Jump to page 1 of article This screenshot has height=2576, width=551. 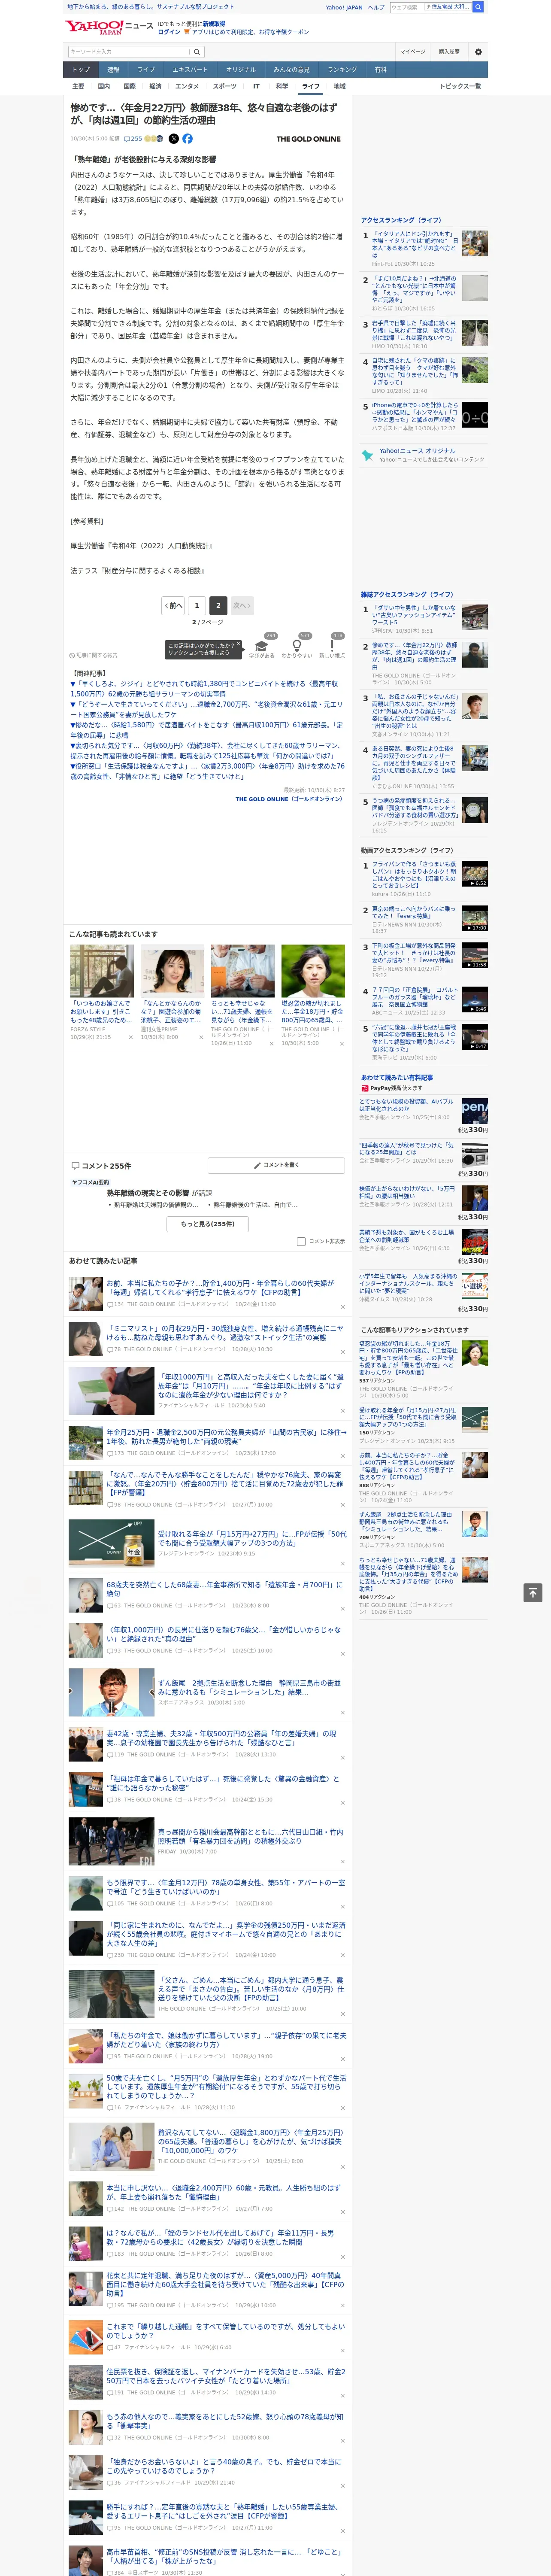tap(197, 605)
